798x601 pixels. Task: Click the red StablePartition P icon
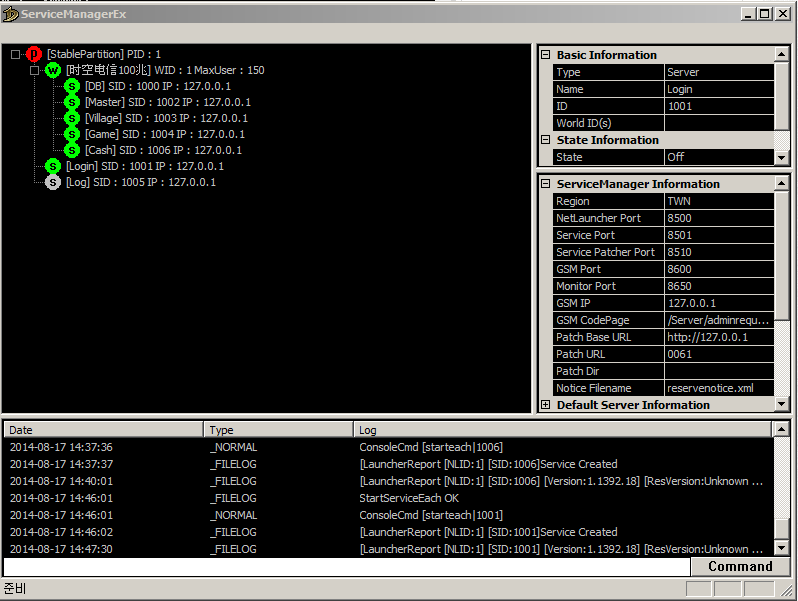coord(34,53)
